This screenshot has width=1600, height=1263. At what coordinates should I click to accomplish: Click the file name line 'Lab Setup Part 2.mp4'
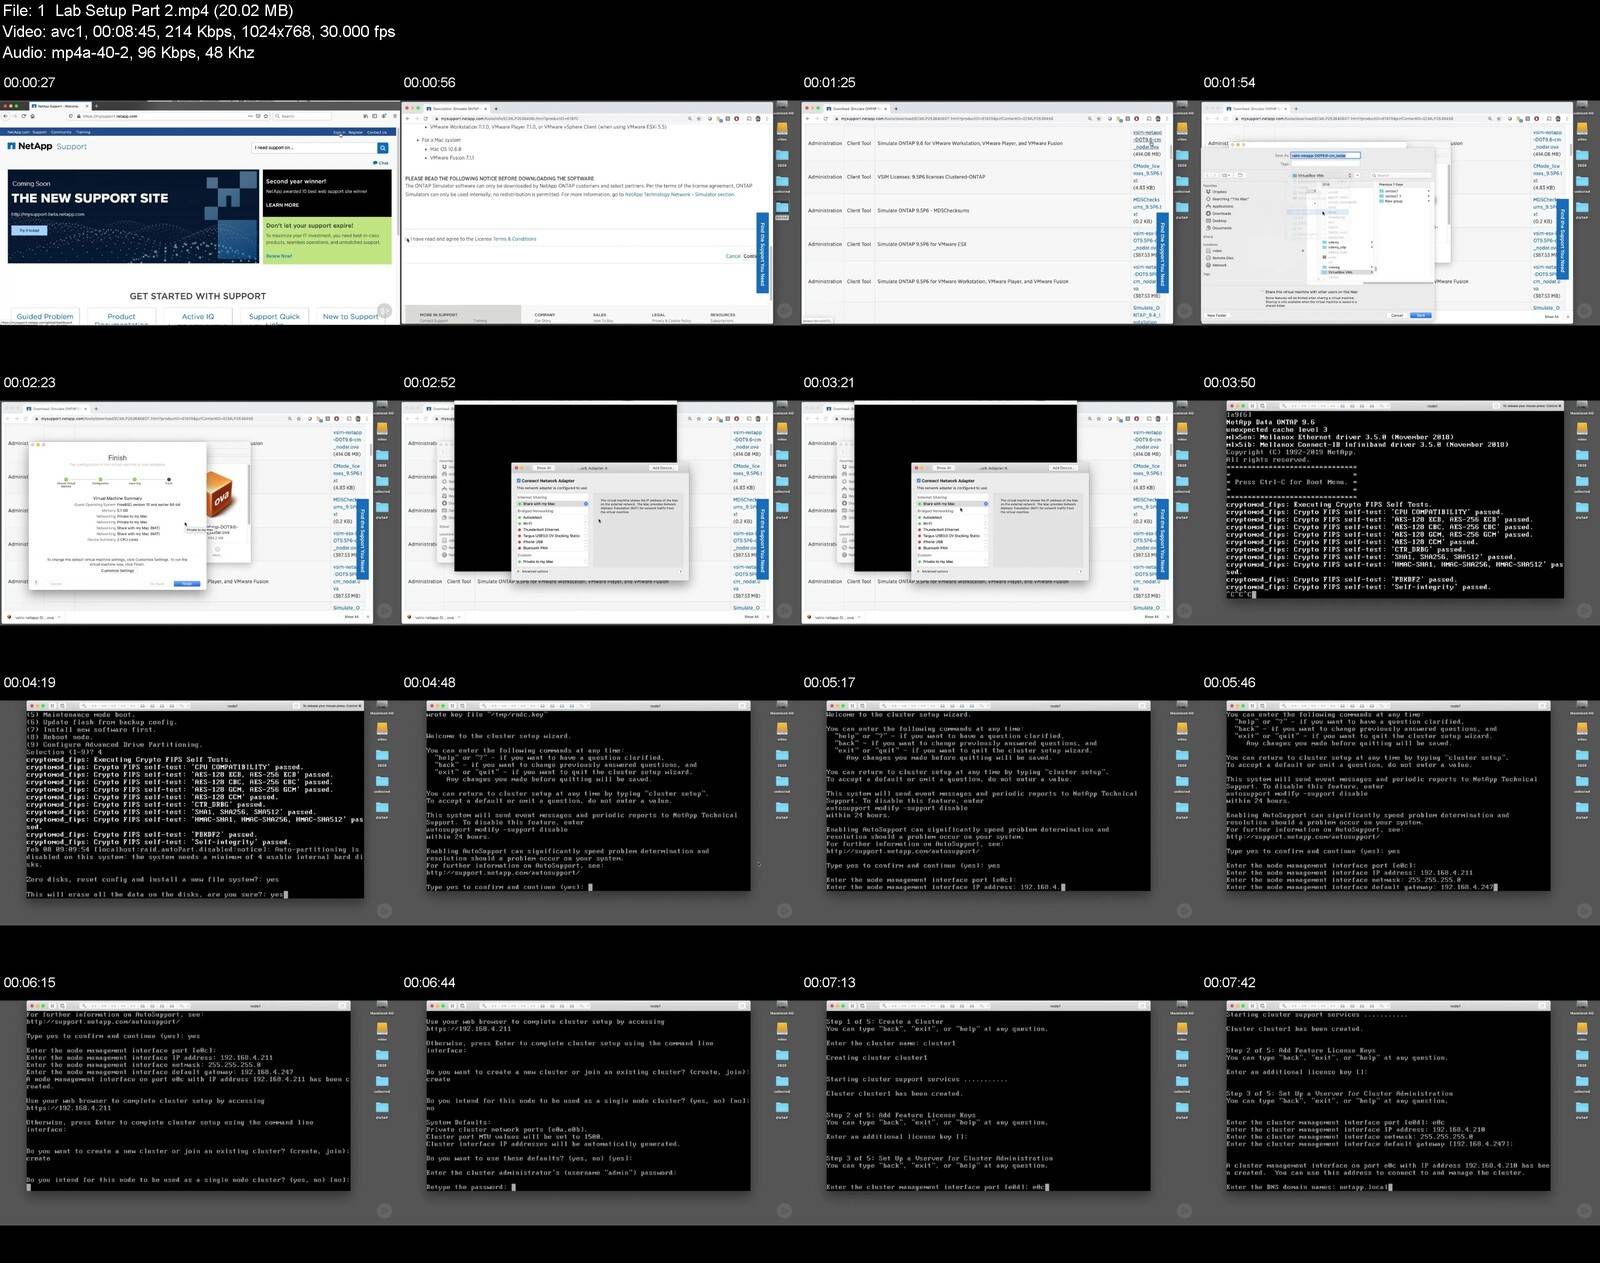coord(148,11)
